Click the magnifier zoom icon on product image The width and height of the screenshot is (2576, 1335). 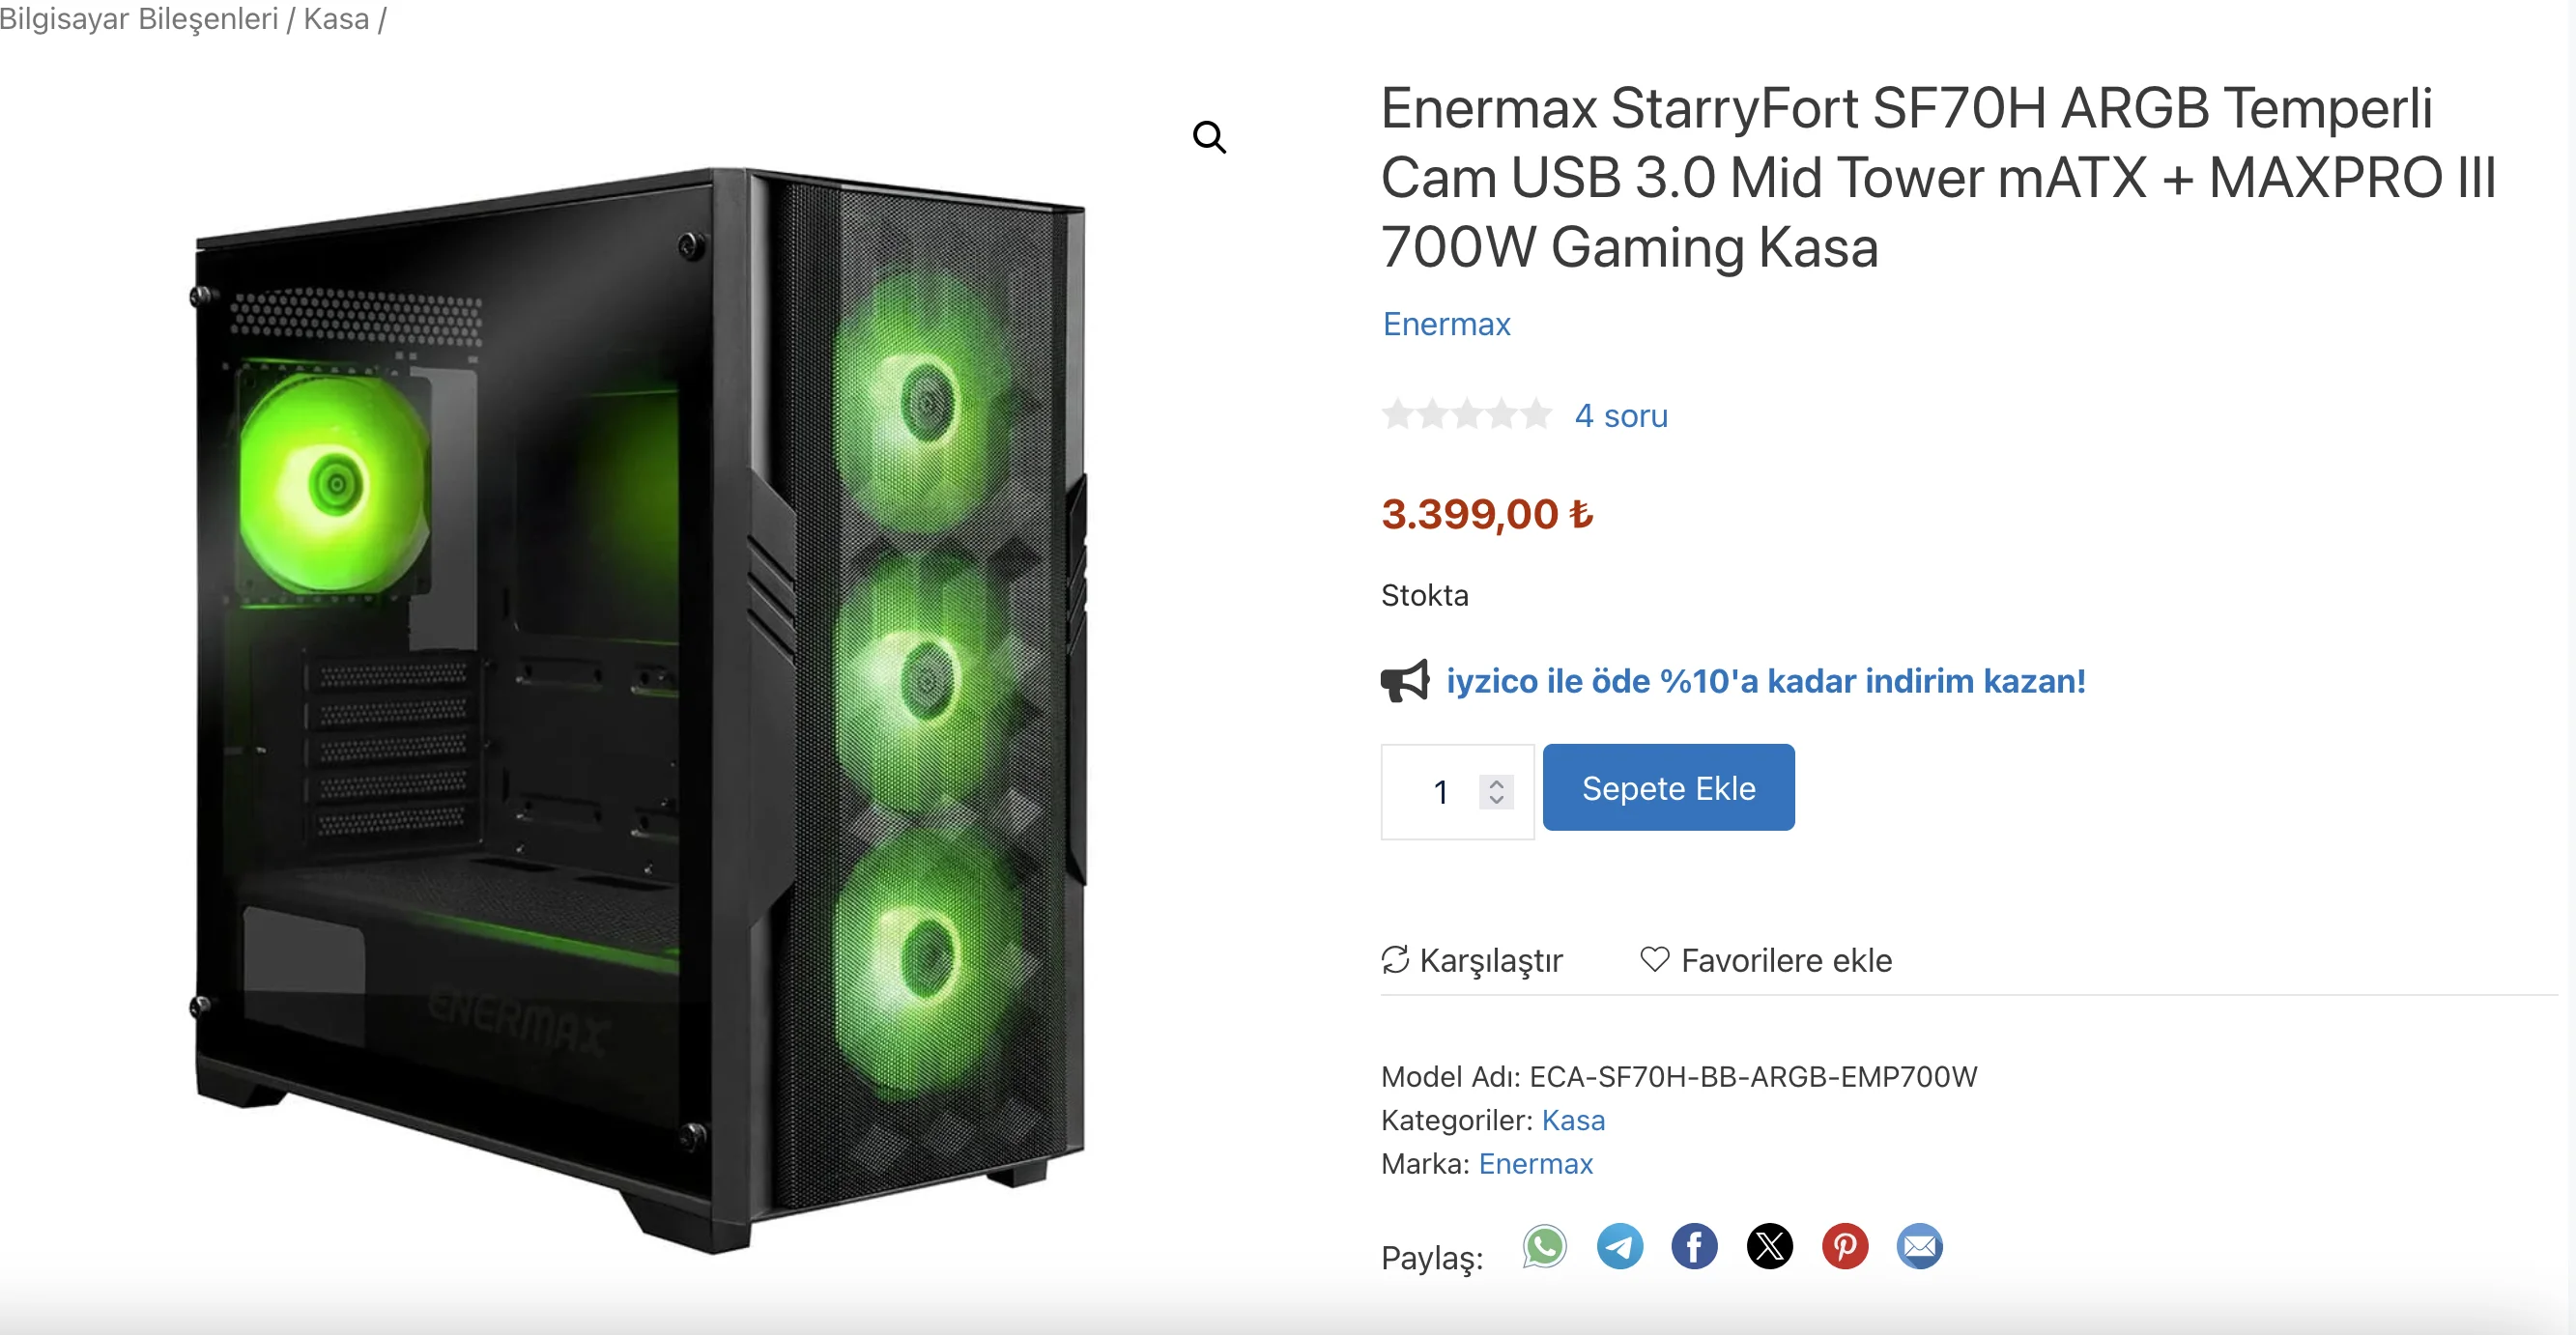(x=1209, y=137)
